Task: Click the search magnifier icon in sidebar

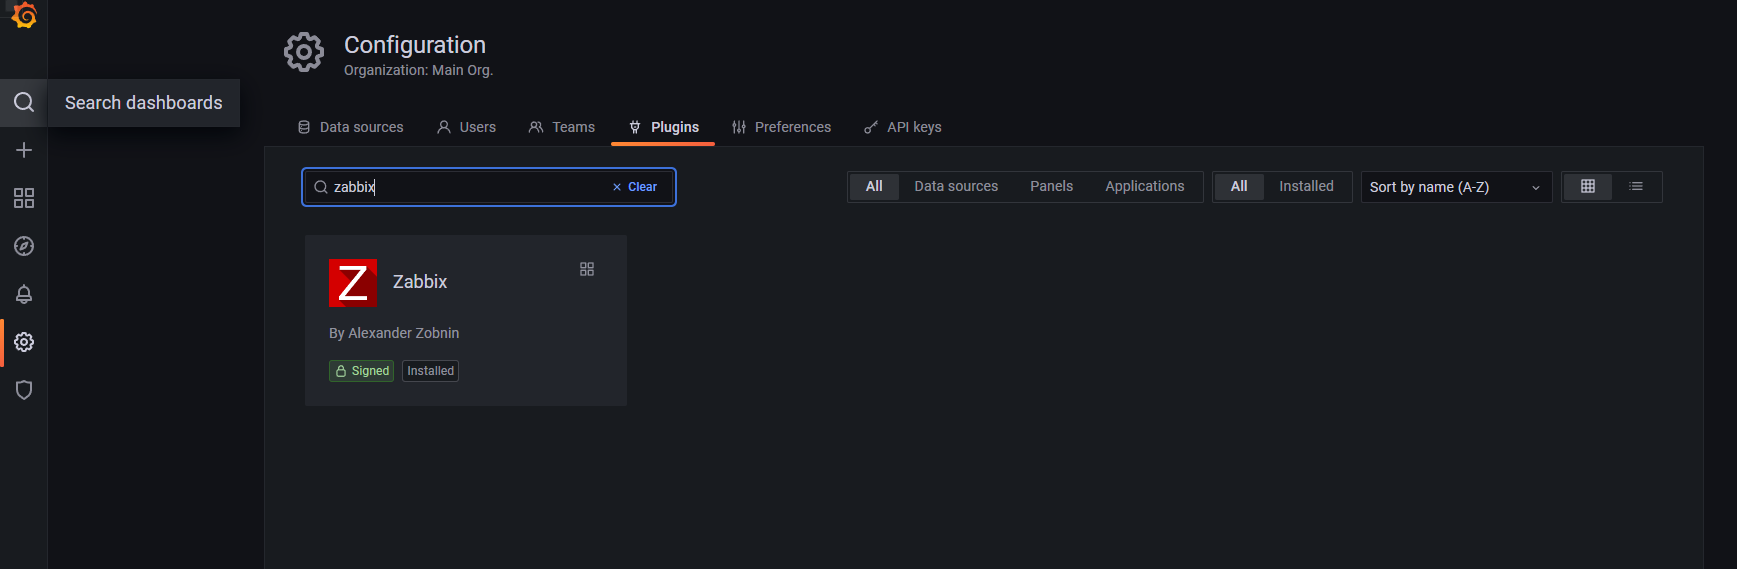Action: tap(24, 102)
